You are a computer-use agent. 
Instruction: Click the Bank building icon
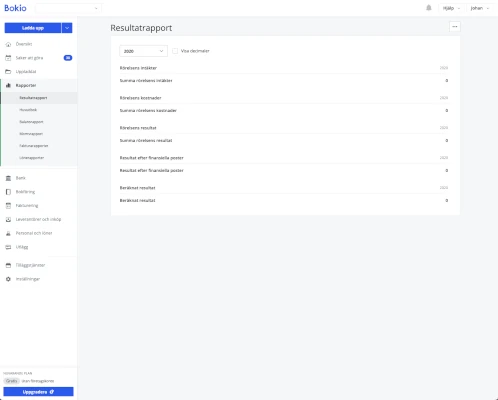pos(8,178)
